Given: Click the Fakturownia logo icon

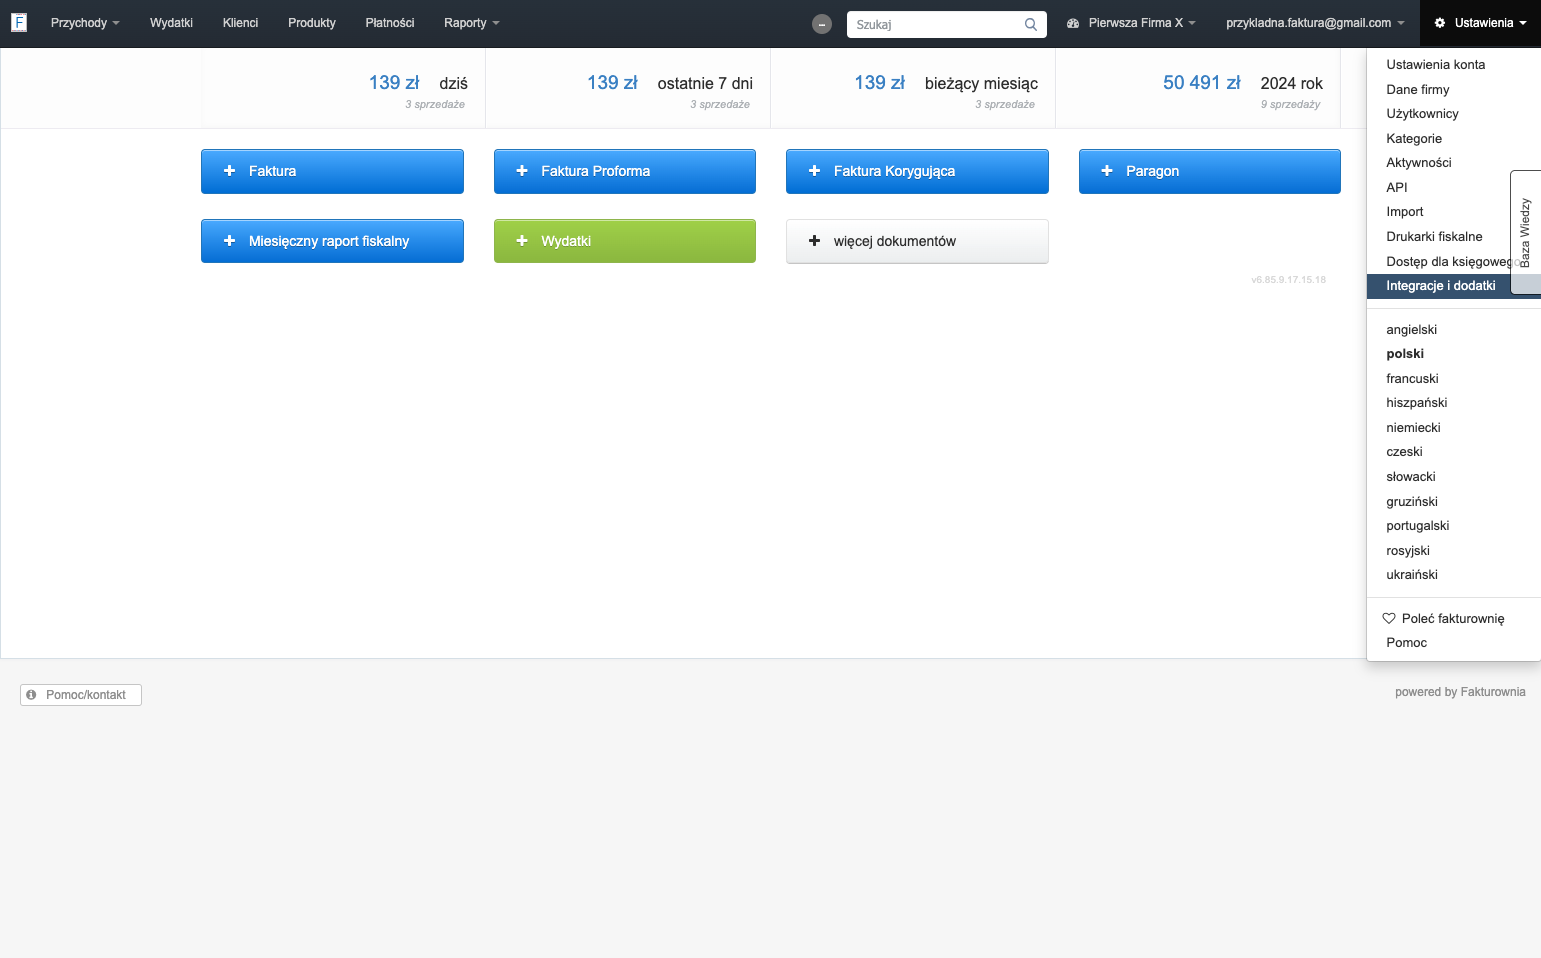Looking at the screenshot, I should click(19, 23).
